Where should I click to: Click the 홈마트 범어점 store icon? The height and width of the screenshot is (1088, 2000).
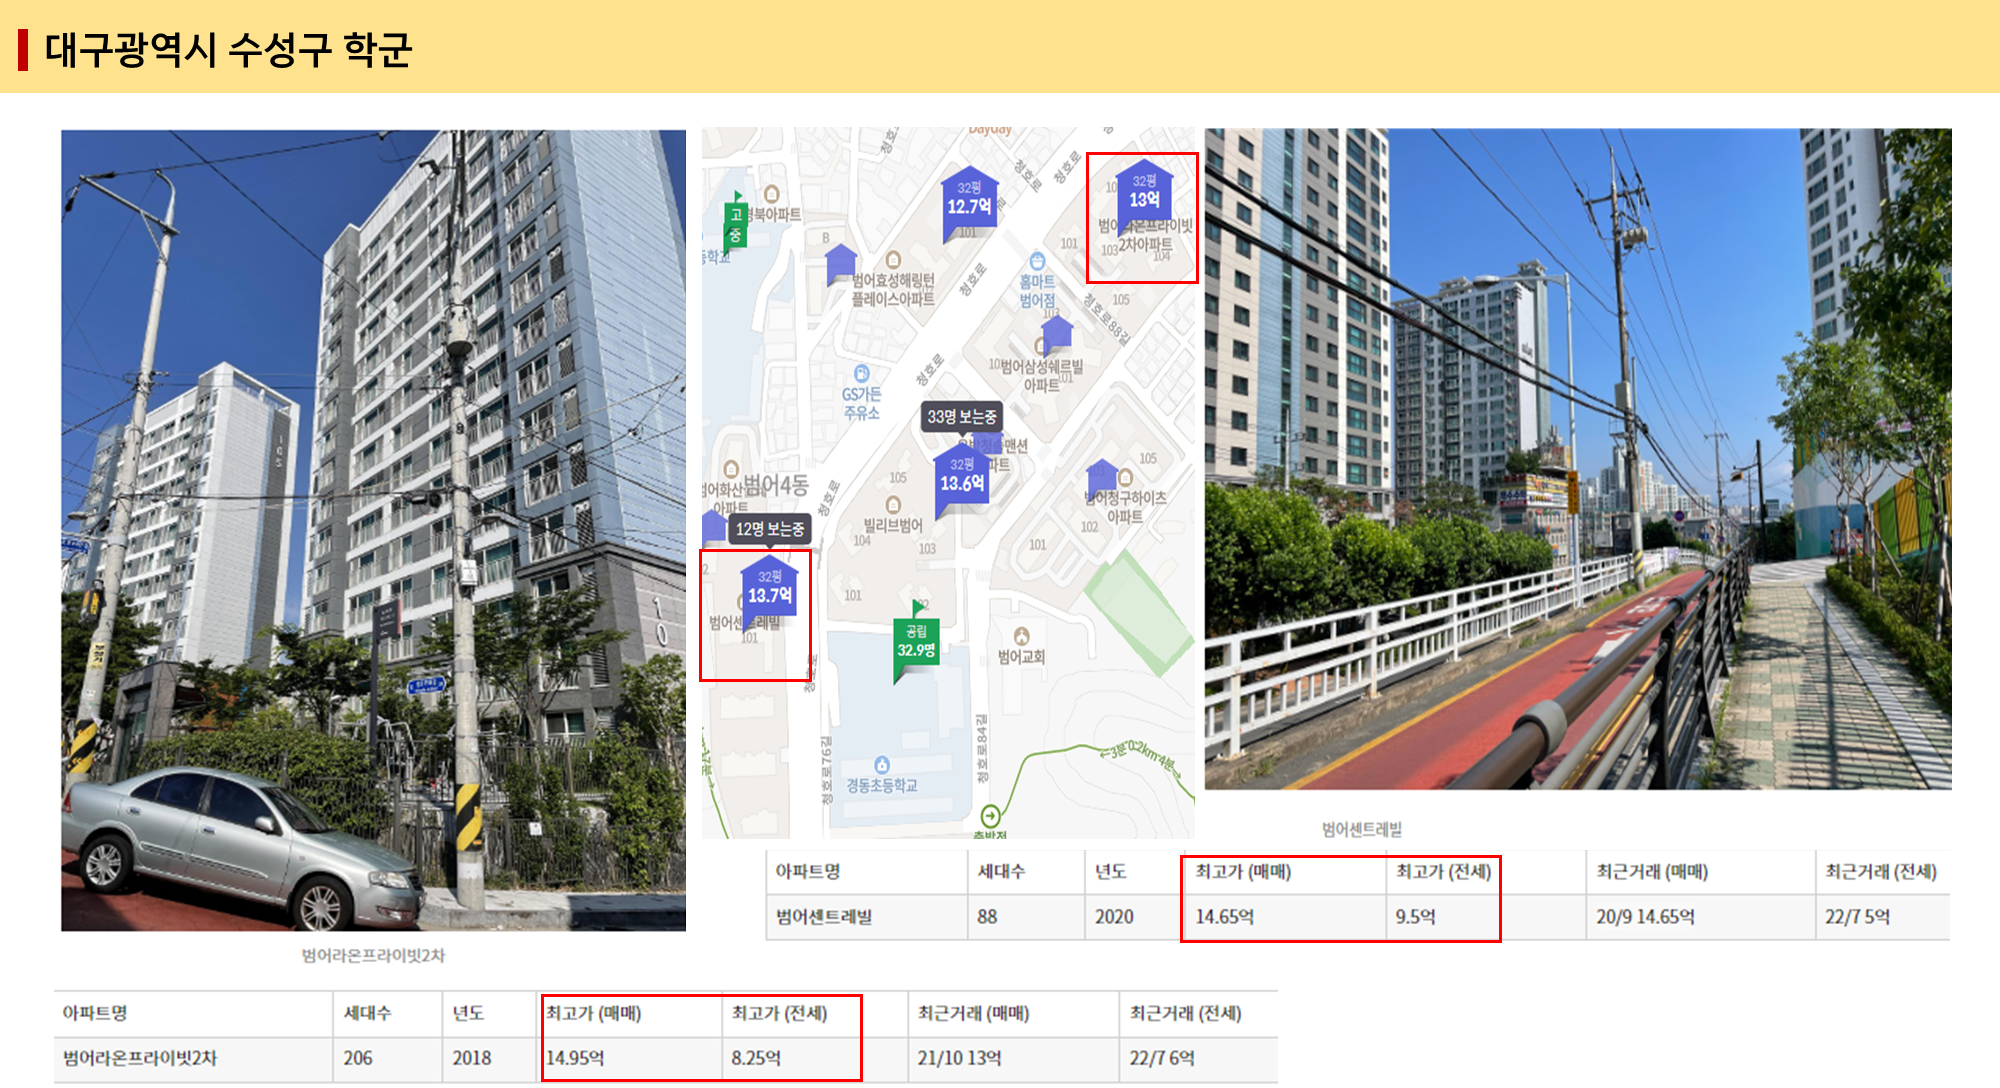coord(1037,262)
